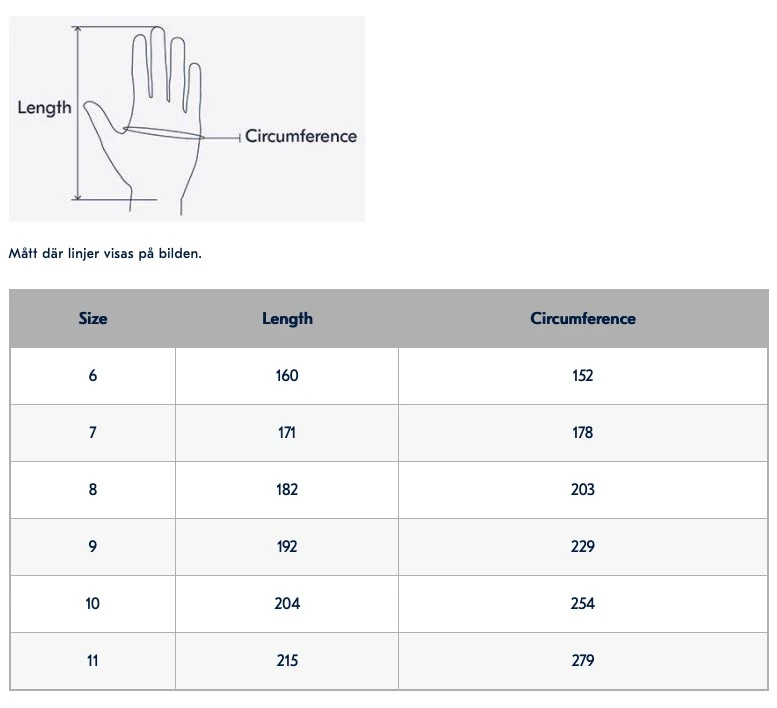Click the circumference value 229
Screen dimensions: 777x708
(583, 547)
